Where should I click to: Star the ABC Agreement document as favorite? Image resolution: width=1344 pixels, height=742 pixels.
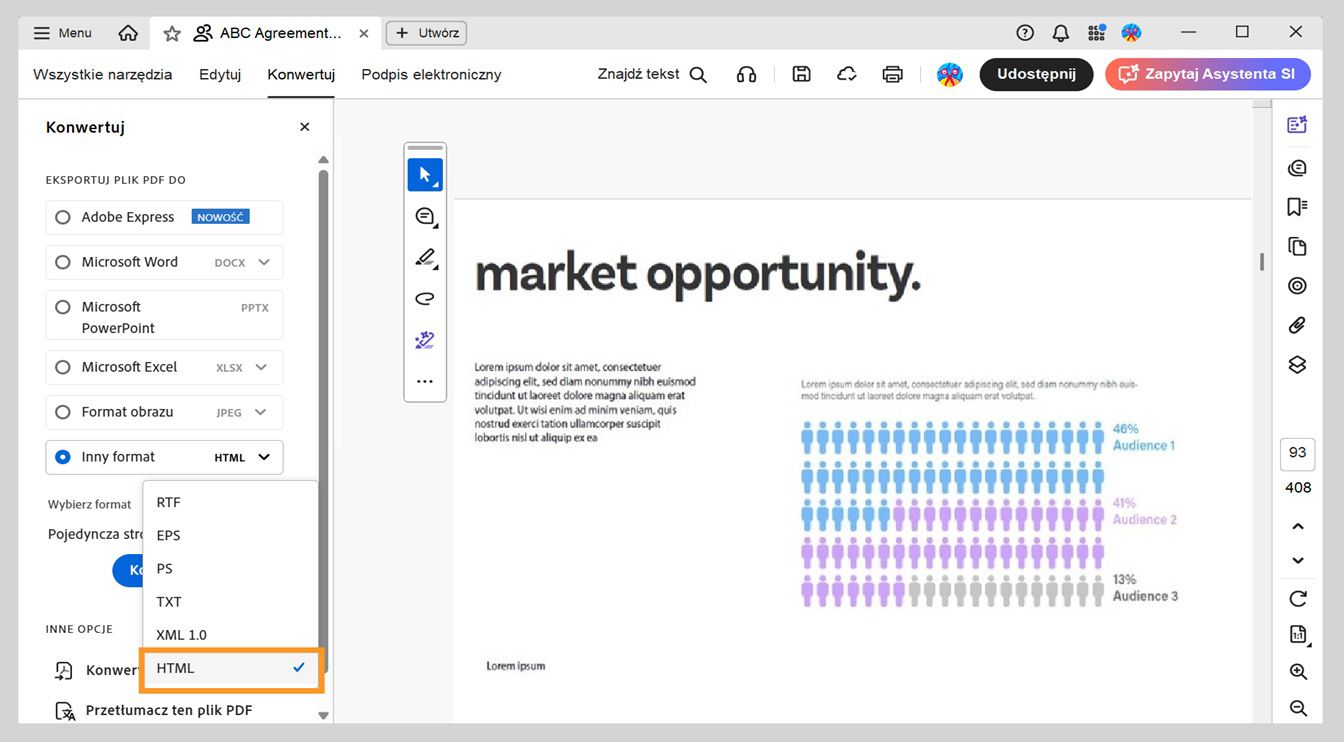tap(172, 33)
